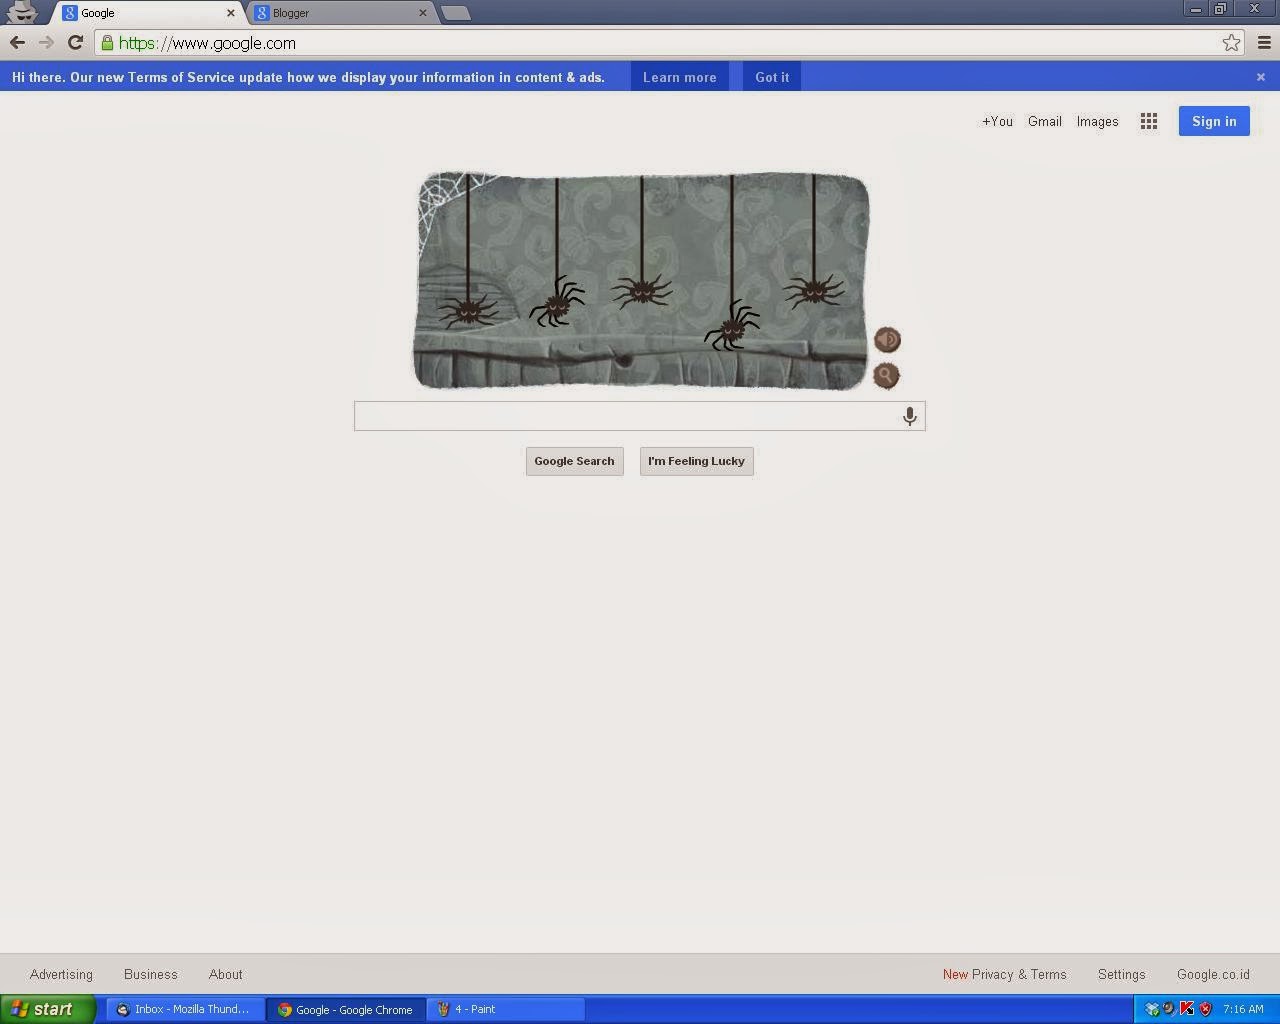Image resolution: width=1280 pixels, height=1024 pixels.
Task: Bookmark this page with the star icon
Action: (x=1231, y=43)
